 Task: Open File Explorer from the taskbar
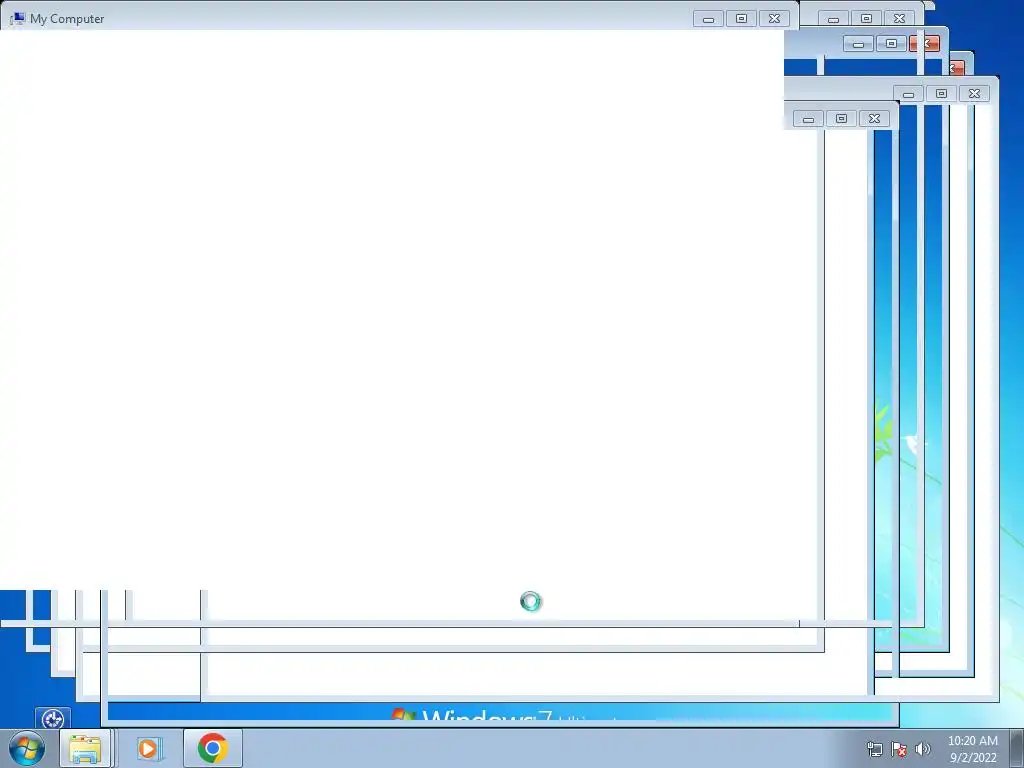(85, 748)
